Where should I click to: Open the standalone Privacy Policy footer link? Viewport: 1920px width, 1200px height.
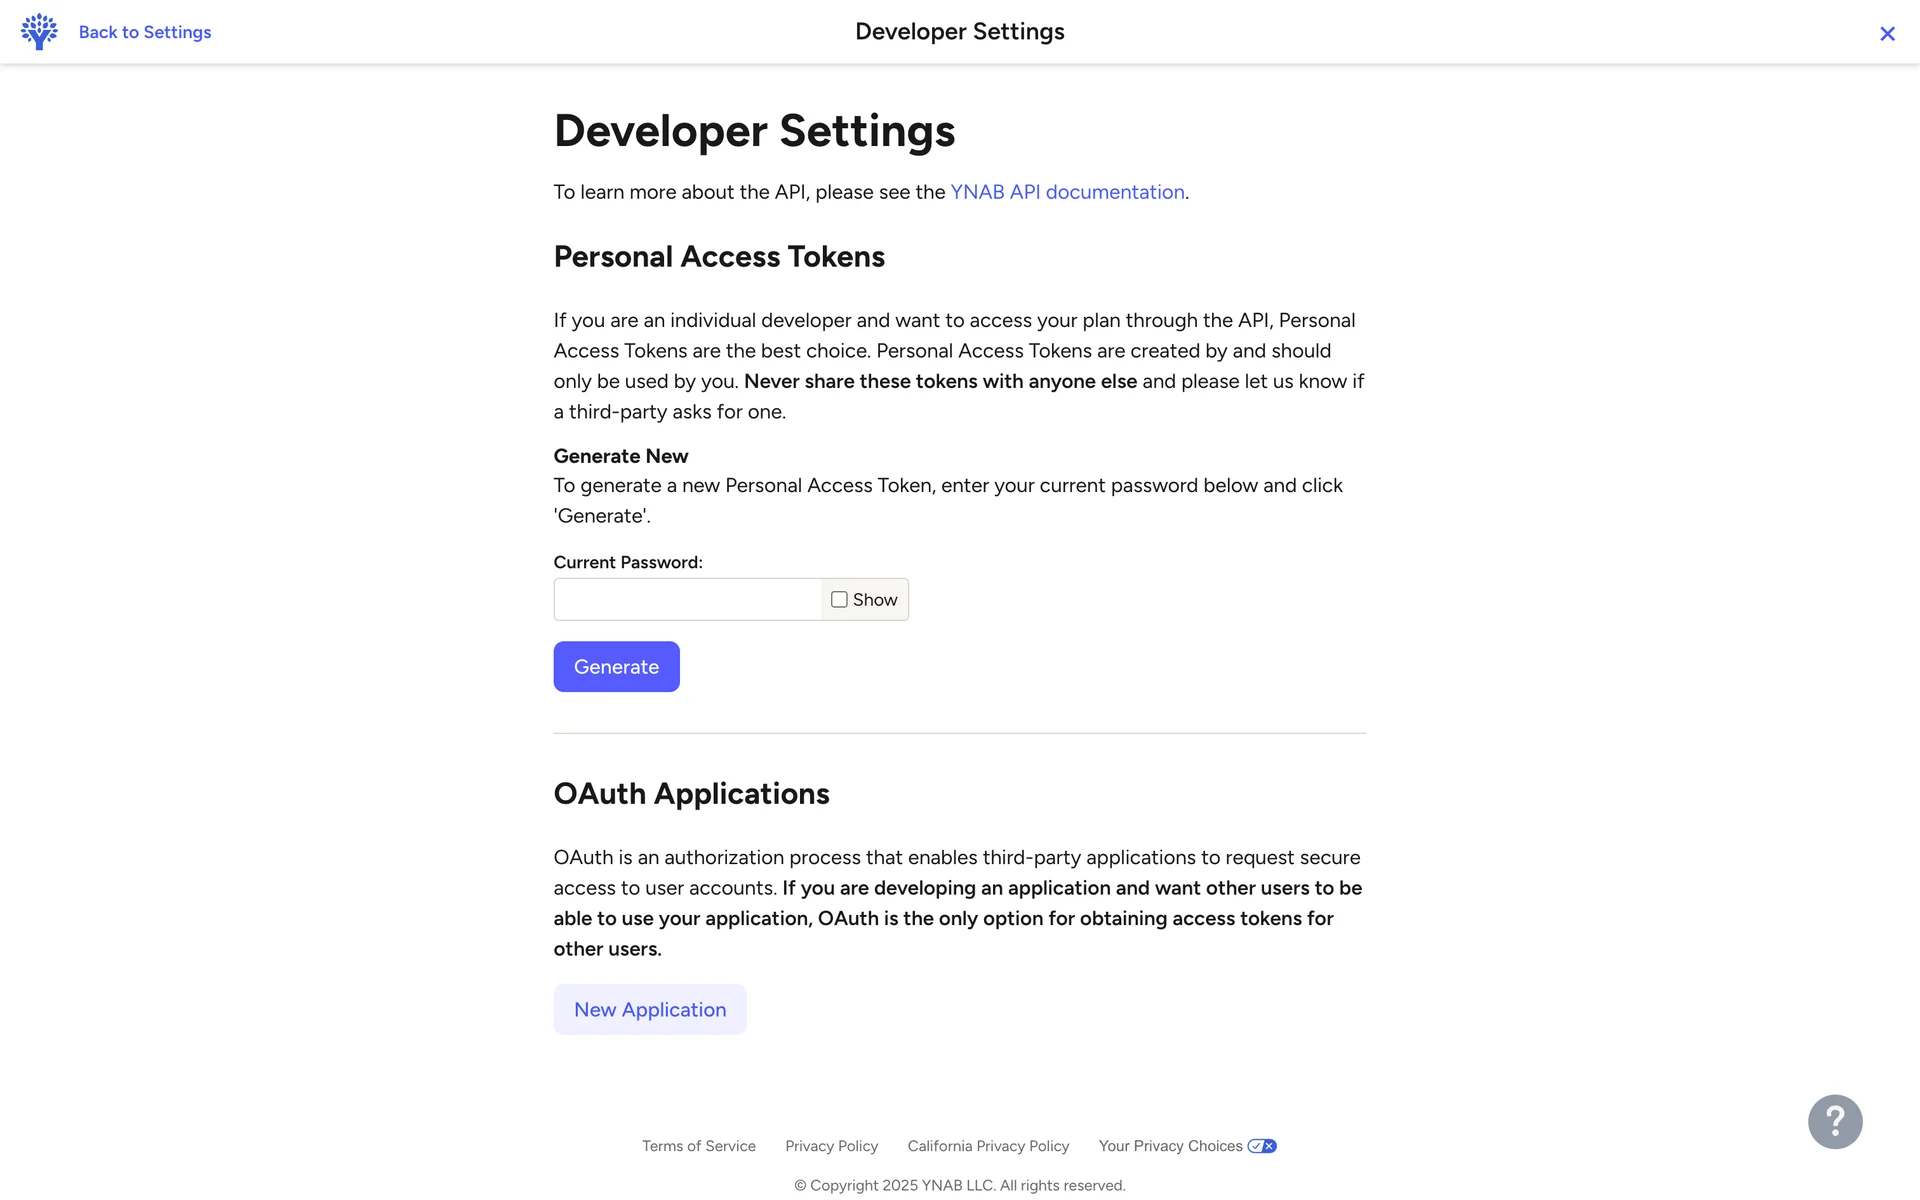832,1146
